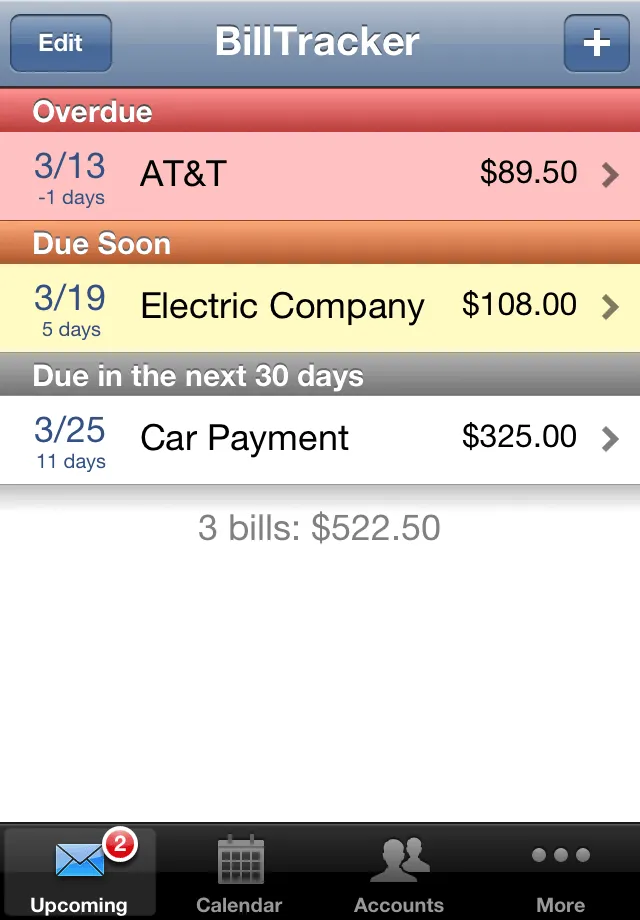Tap the plus icon to add a bill
This screenshot has height=920, width=640.
tap(597, 43)
